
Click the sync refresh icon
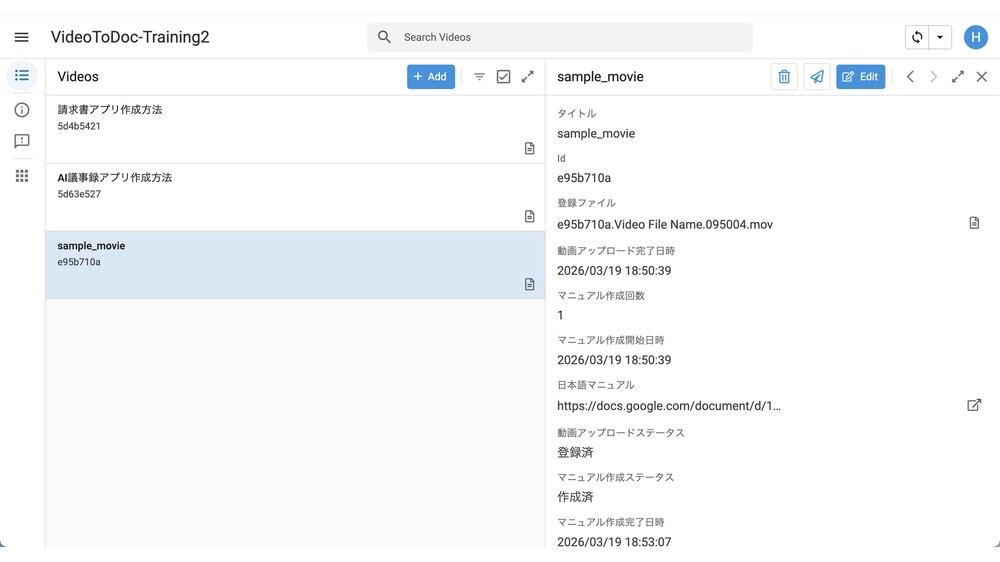pyautogui.click(x=917, y=37)
